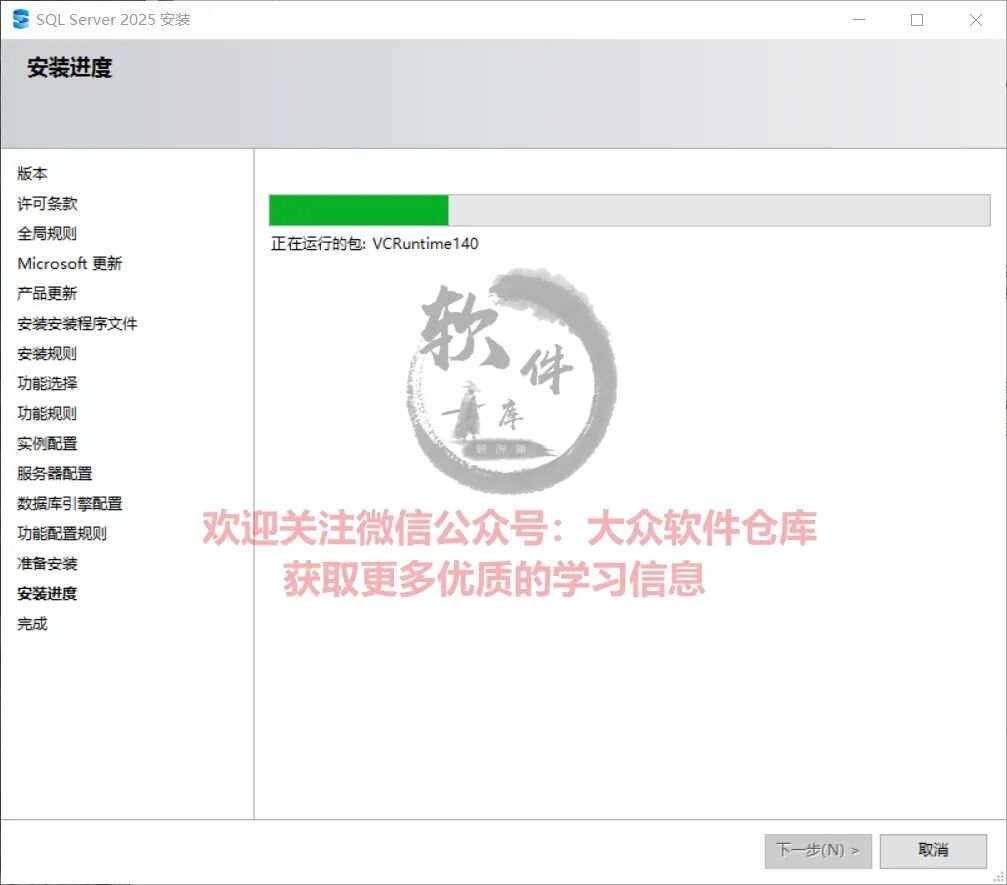The height and width of the screenshot is (885, 1007).
Task: Select 许可条款 step in the sidebar
Action: (x=47, y=204)
